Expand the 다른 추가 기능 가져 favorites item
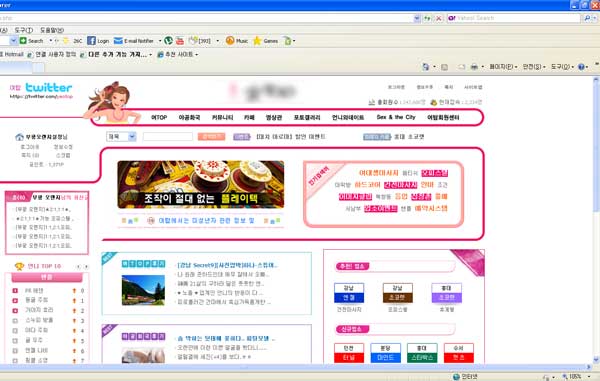 [x=116, y=54]
